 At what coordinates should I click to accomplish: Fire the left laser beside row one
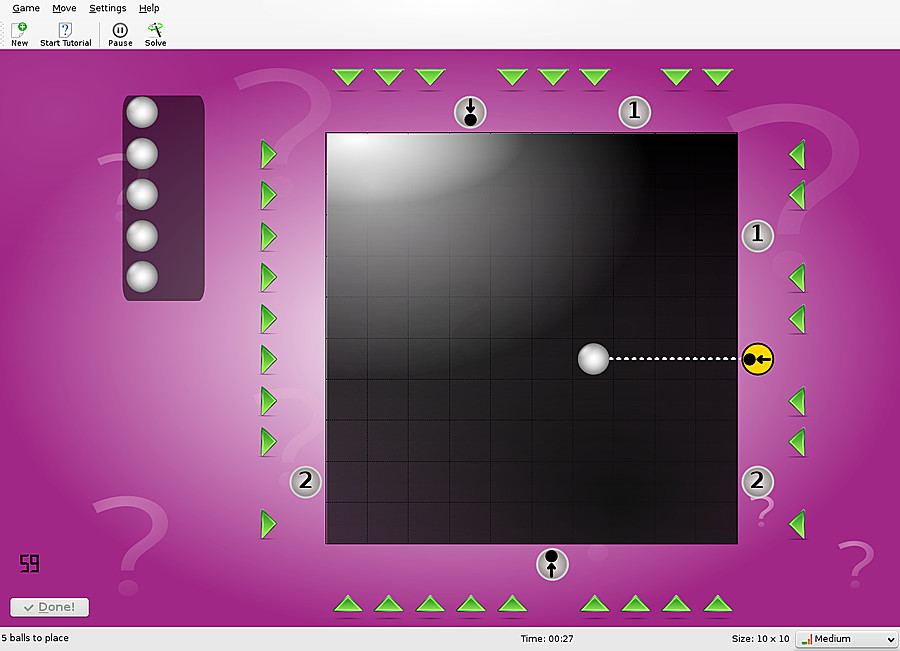[x=269, y=154]
